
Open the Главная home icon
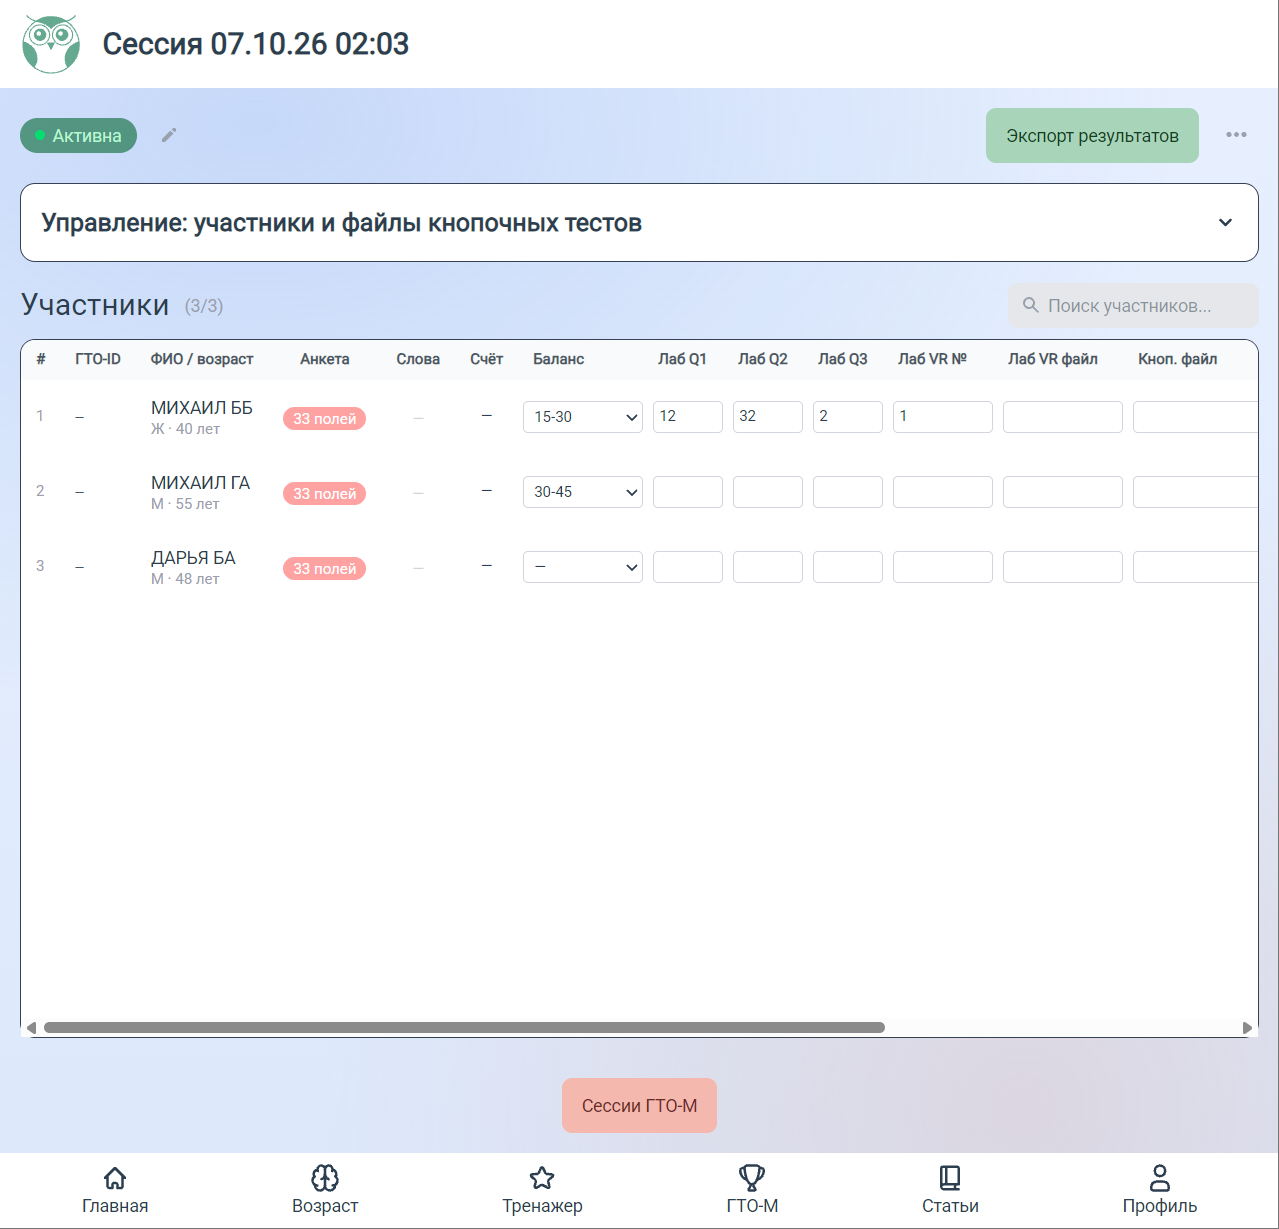[115, 1178]
